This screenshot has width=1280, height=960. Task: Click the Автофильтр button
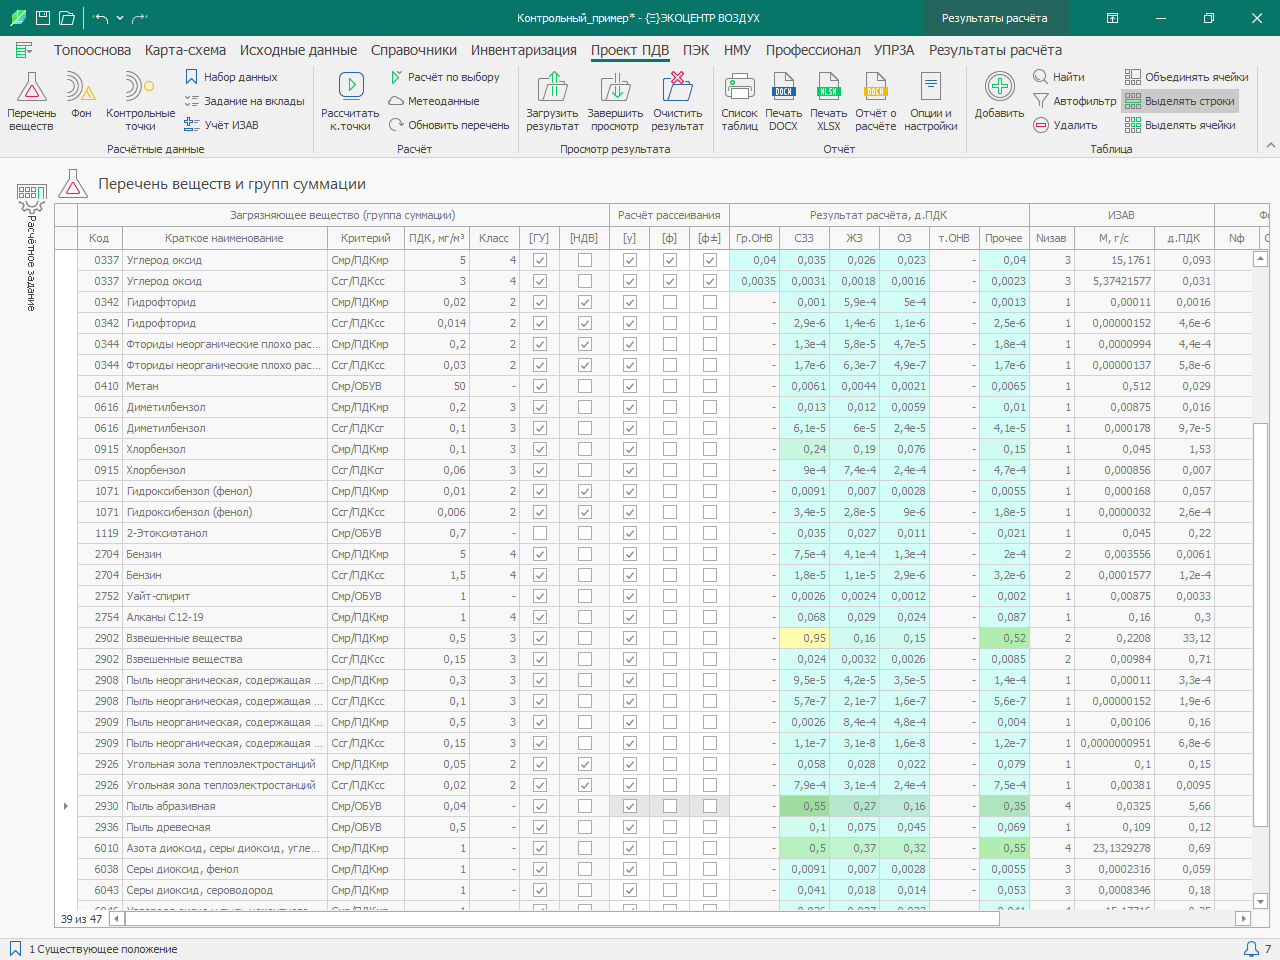click(x=1075, y=101)
